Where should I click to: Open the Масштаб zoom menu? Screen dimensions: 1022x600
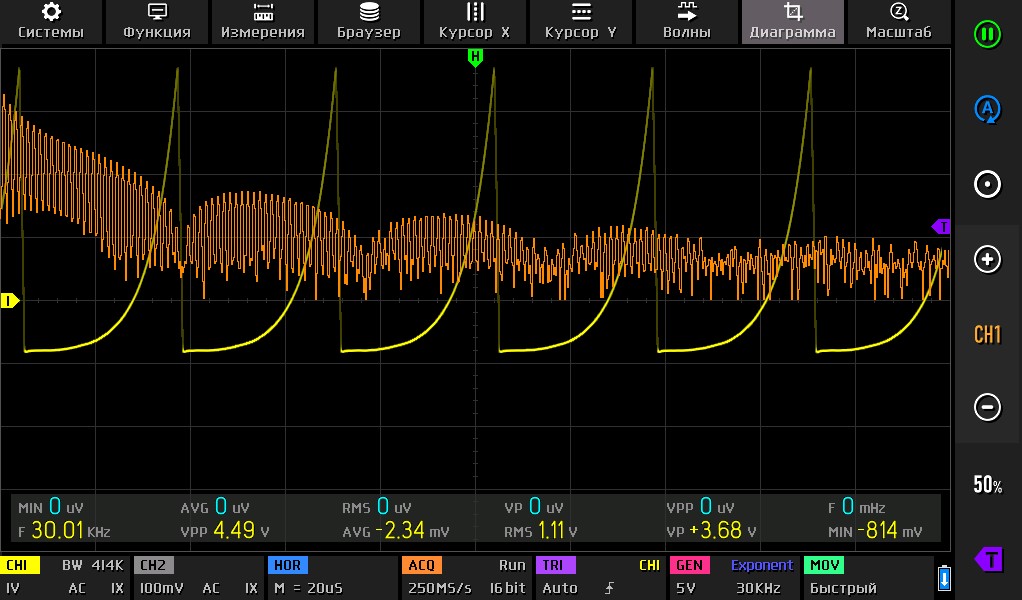[x=898, y=21]
